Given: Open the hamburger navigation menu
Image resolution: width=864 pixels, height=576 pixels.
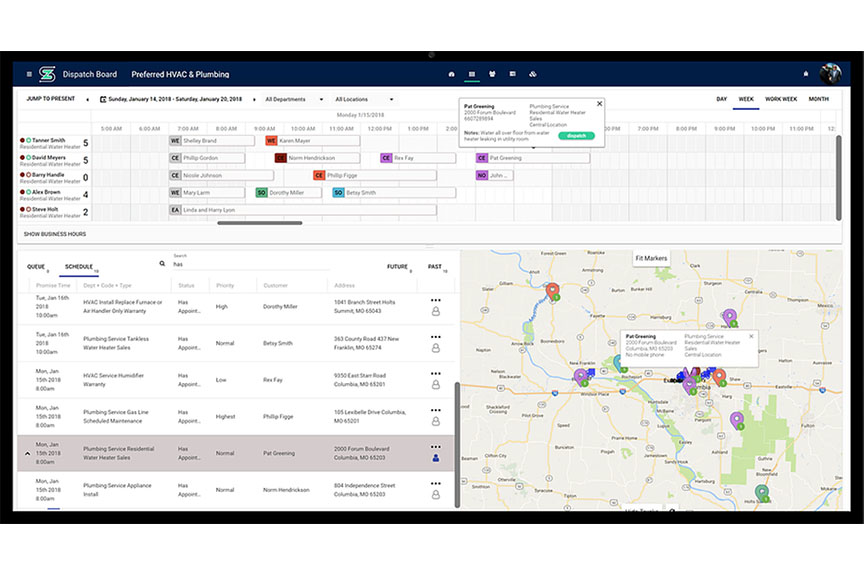Looking at the screenshot, I should [29, 74].
